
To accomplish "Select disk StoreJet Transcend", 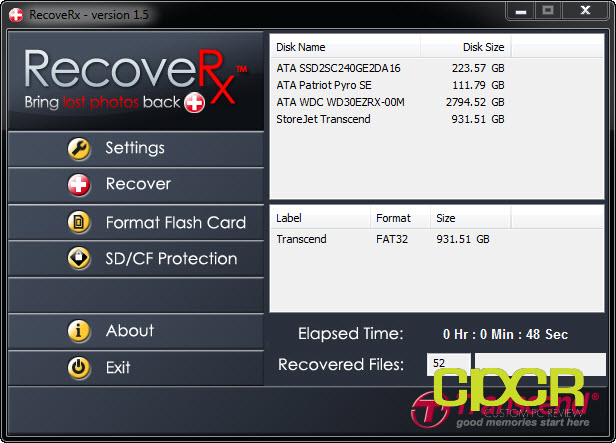I will point(323,119).
